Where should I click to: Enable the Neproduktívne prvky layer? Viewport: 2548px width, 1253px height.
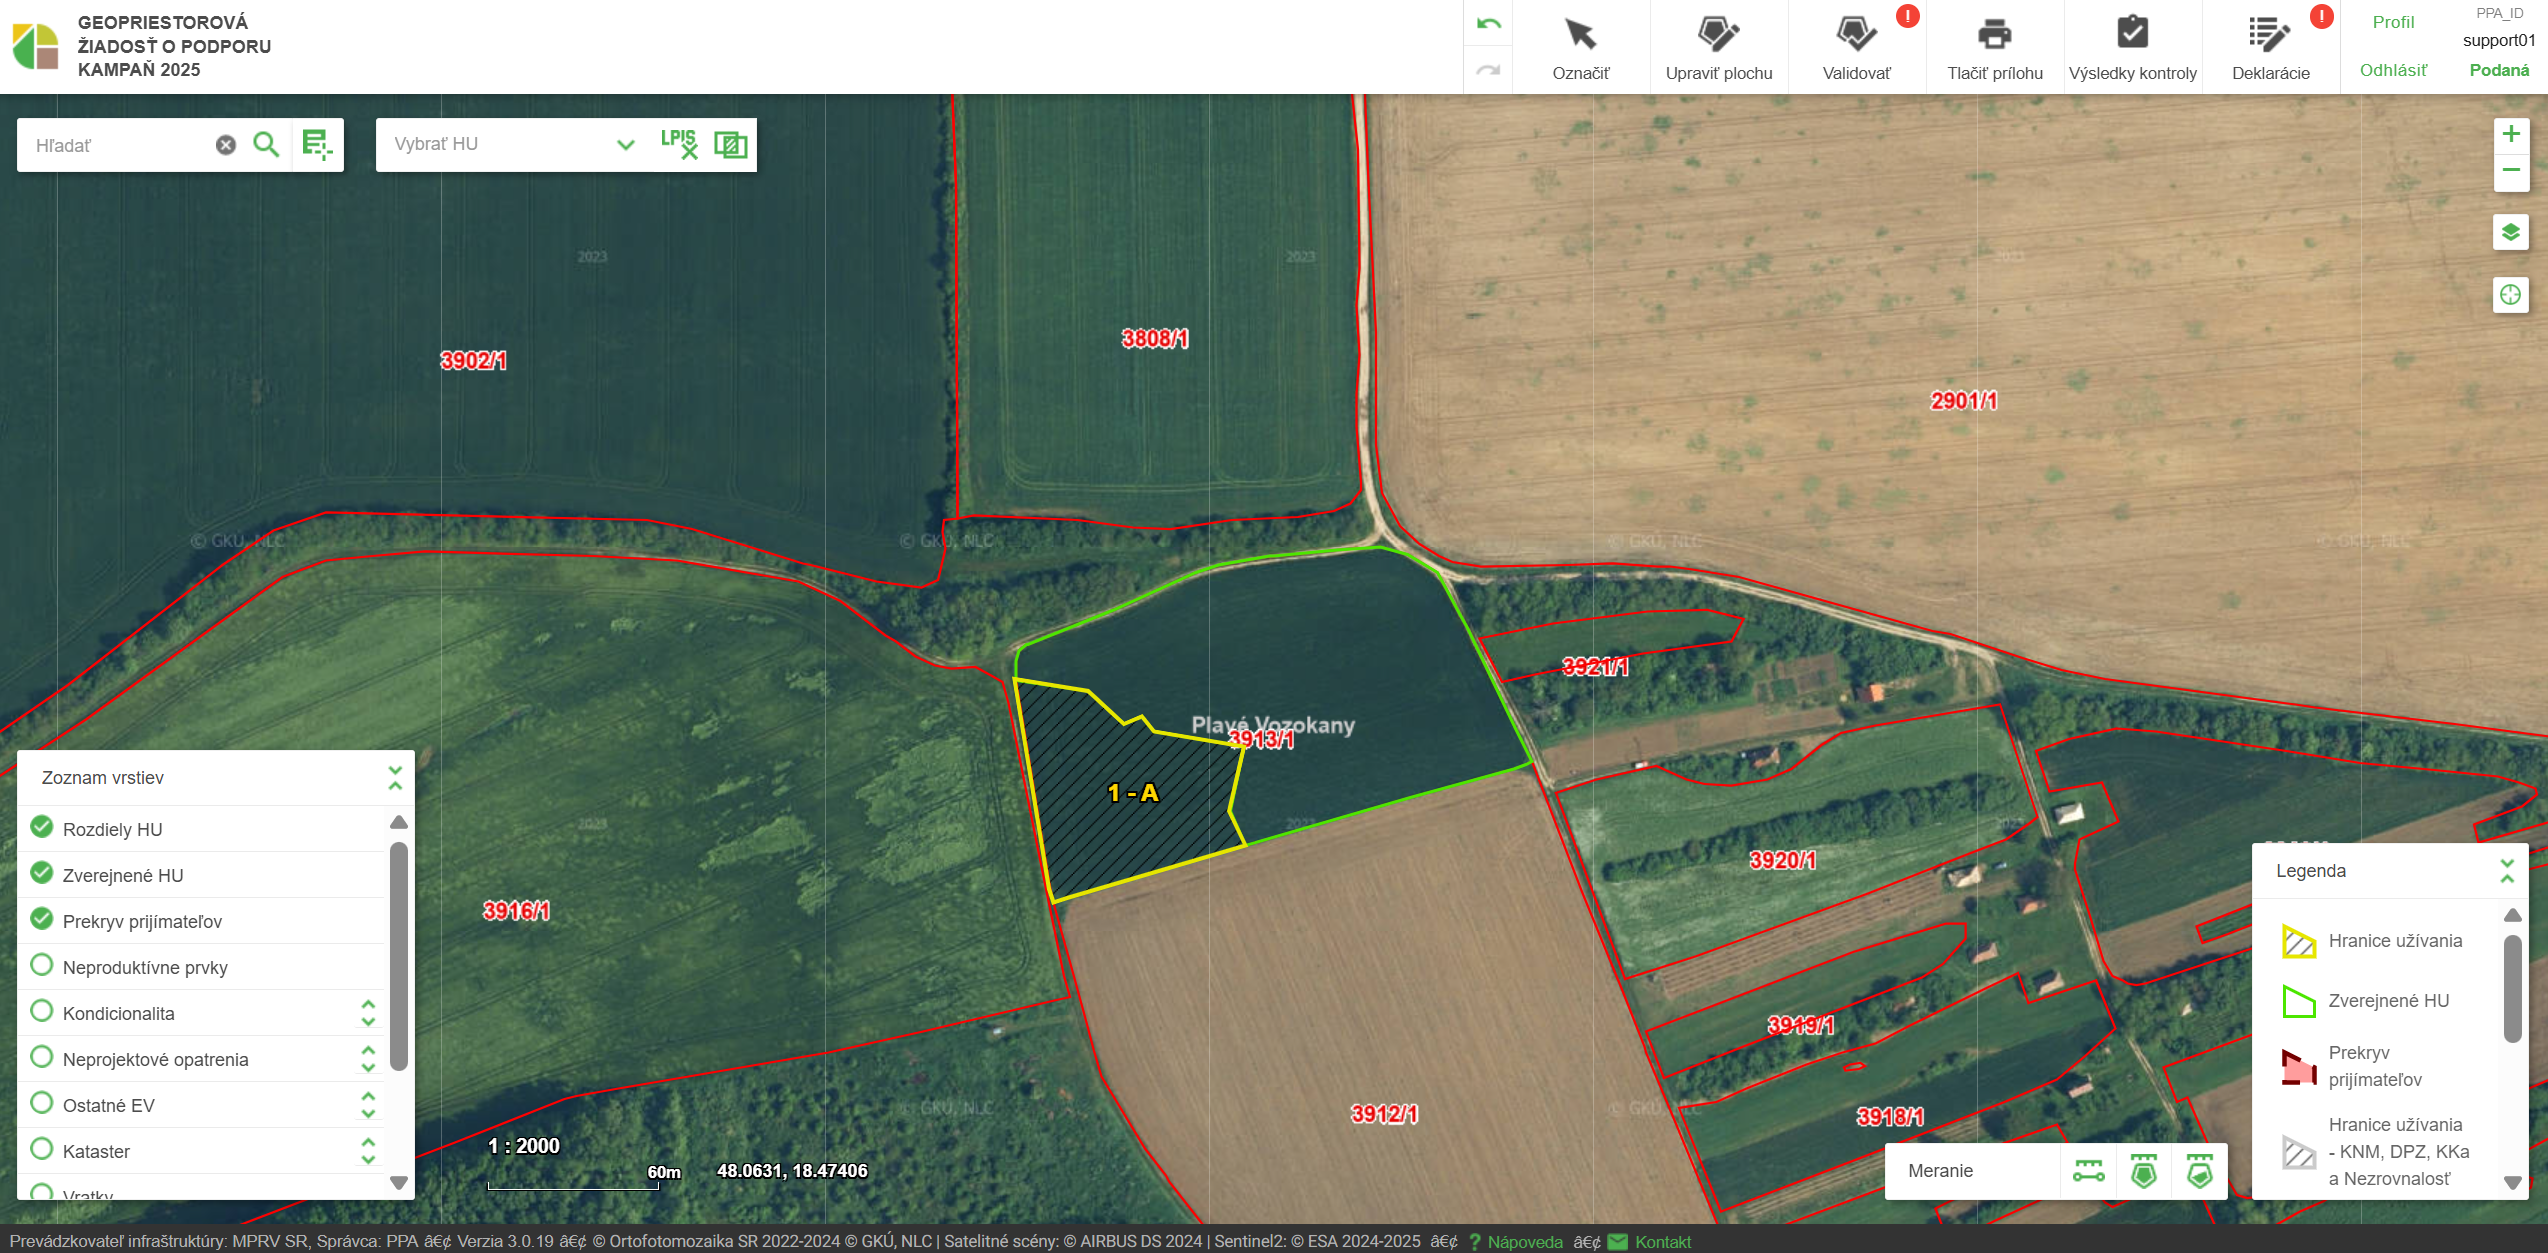click(x=42, y=965)
